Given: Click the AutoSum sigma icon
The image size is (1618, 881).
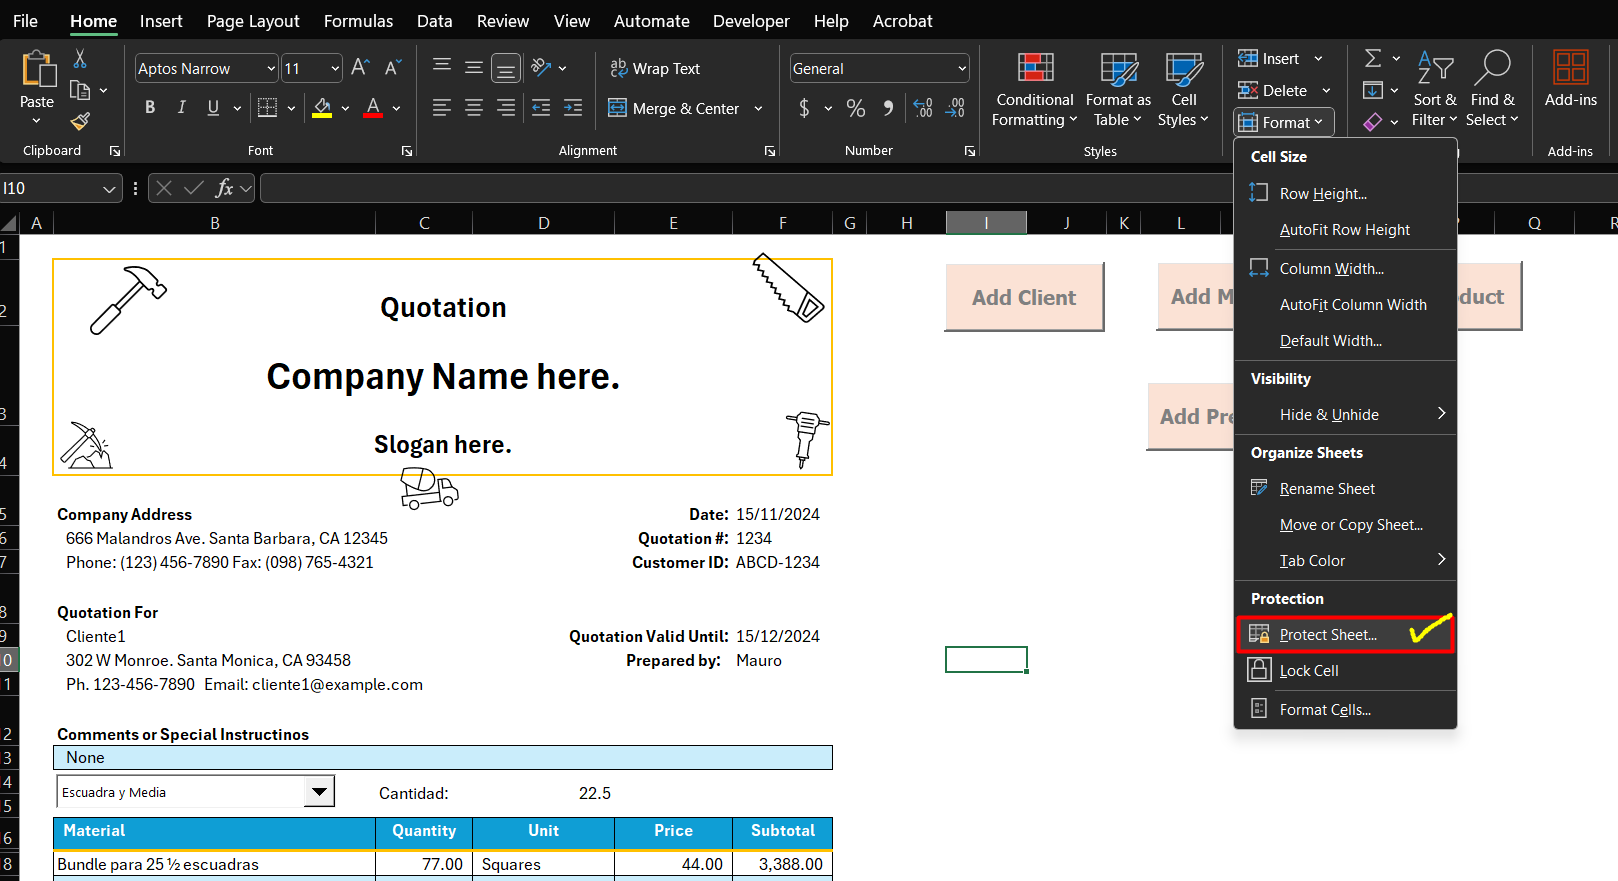Looking at the screenshot, I should pos(1373,58).
